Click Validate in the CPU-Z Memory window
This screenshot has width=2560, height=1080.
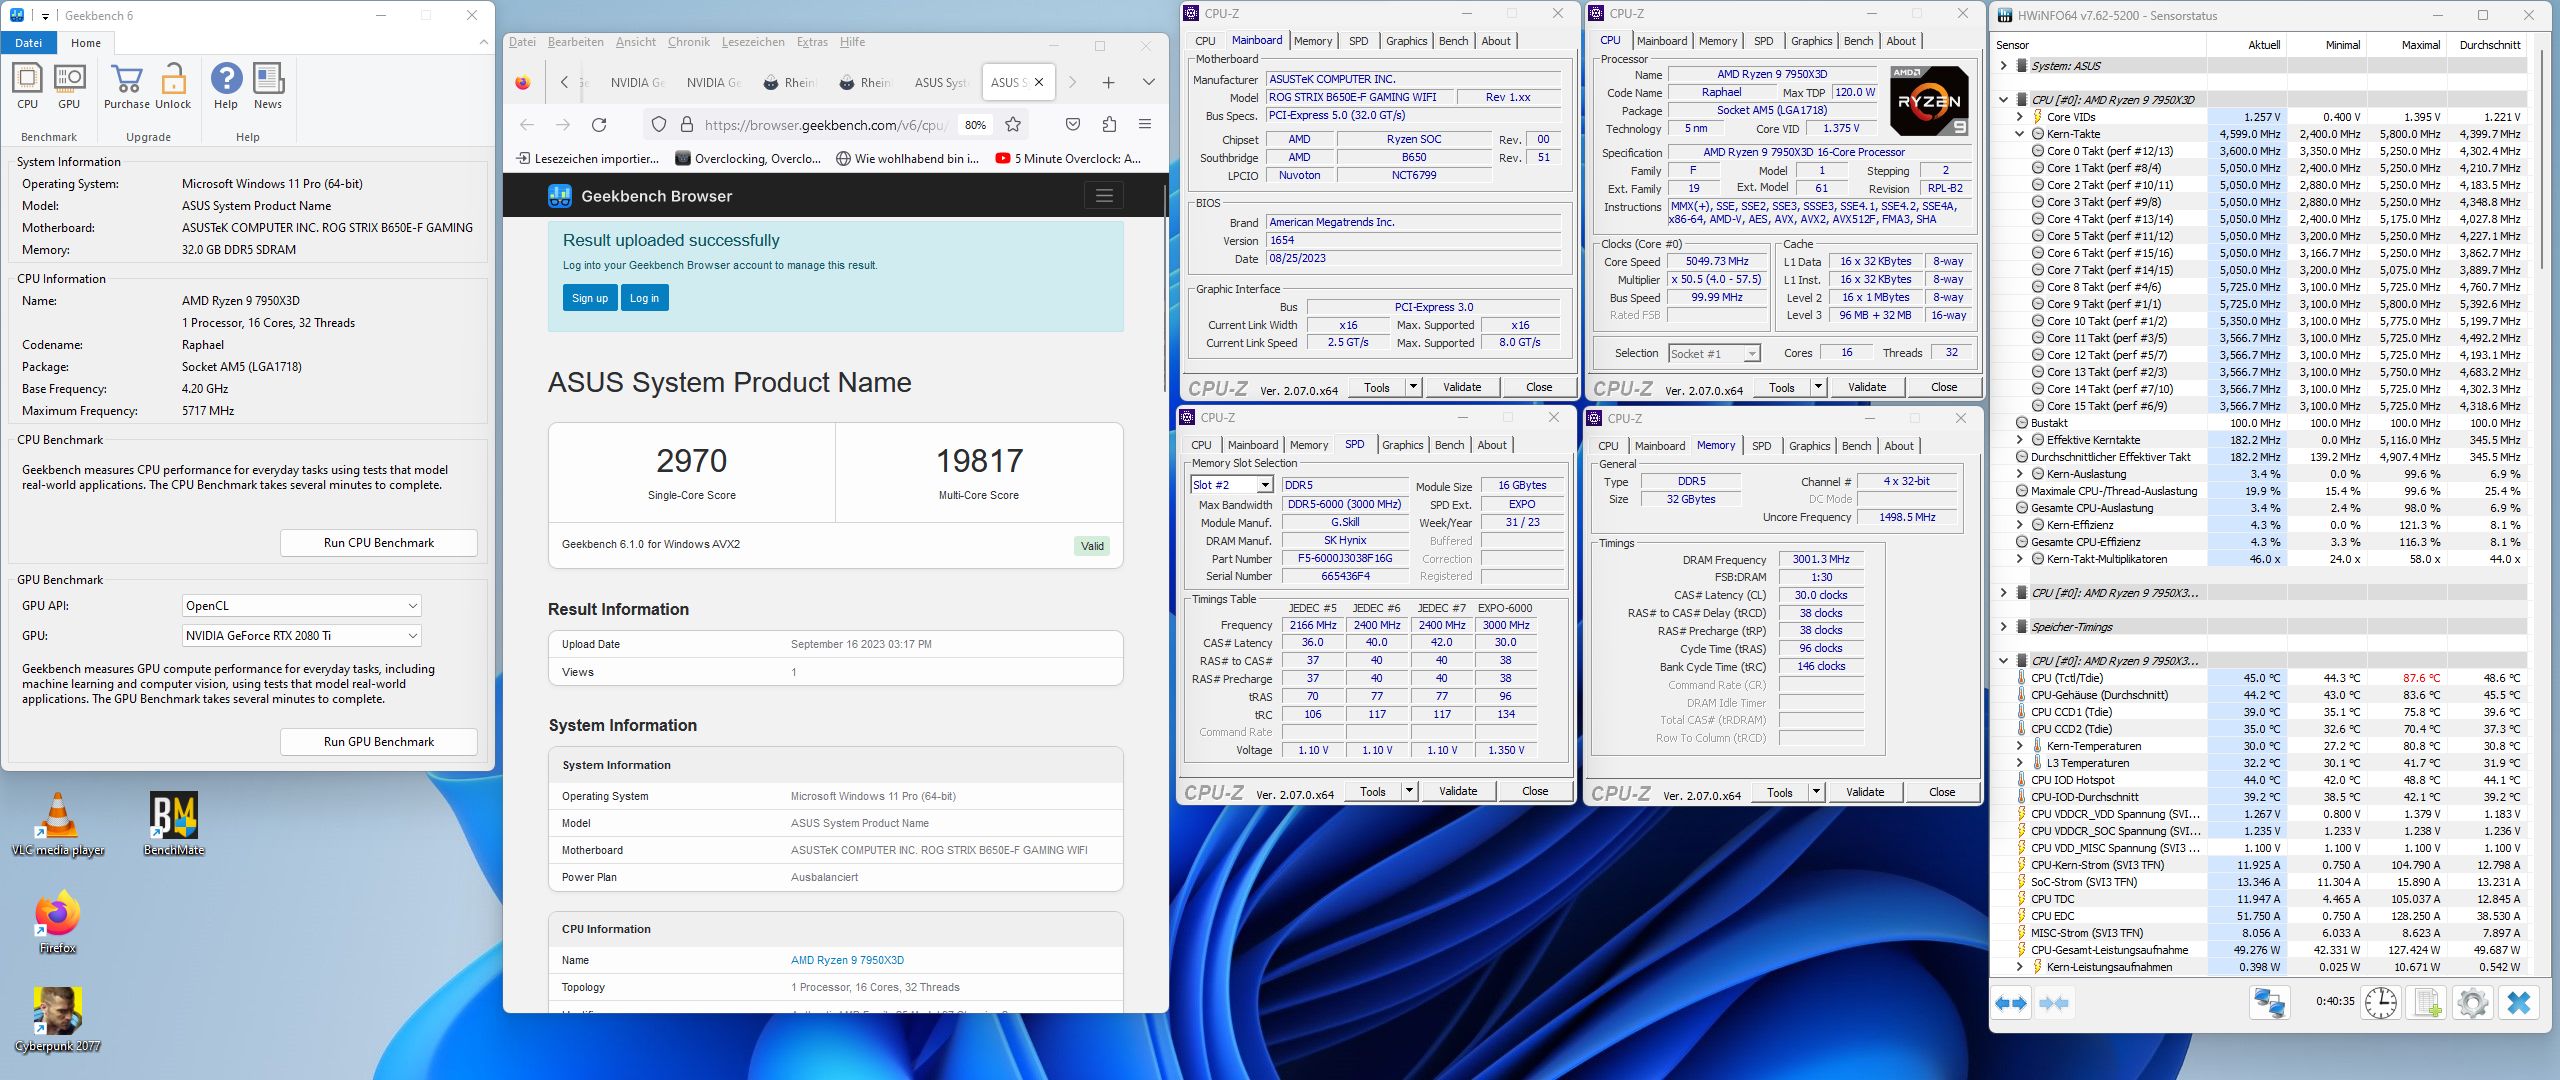(x=1864, y=792)
